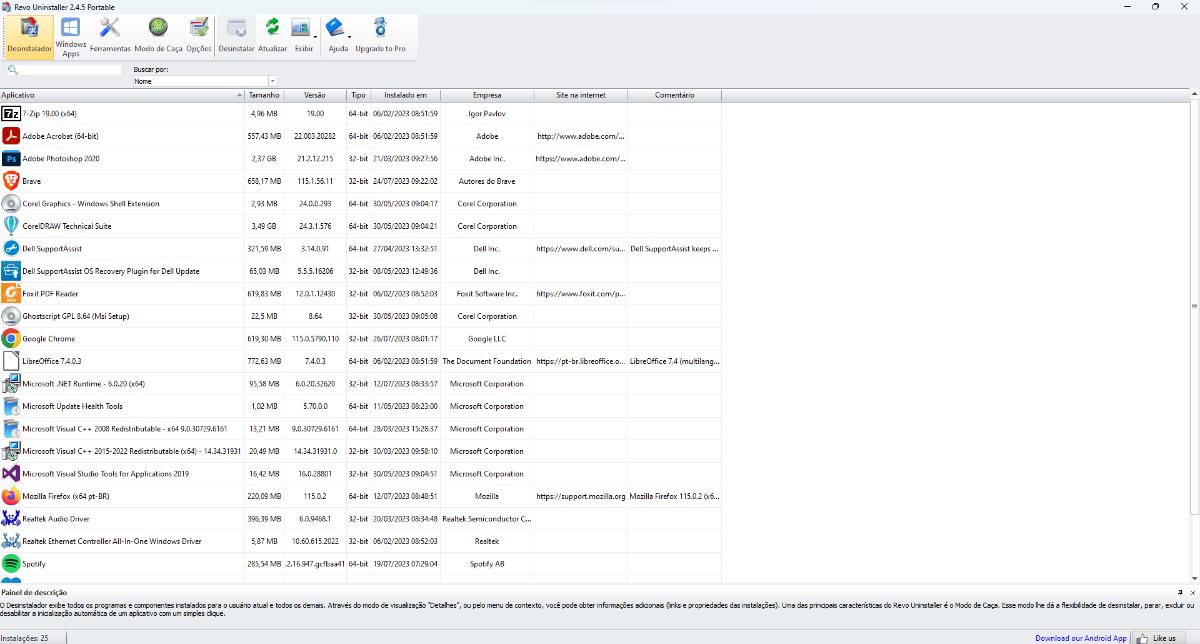Sort list by Tamanho column header
Viewport: 1200px width, 644px height.
(264, 95)
